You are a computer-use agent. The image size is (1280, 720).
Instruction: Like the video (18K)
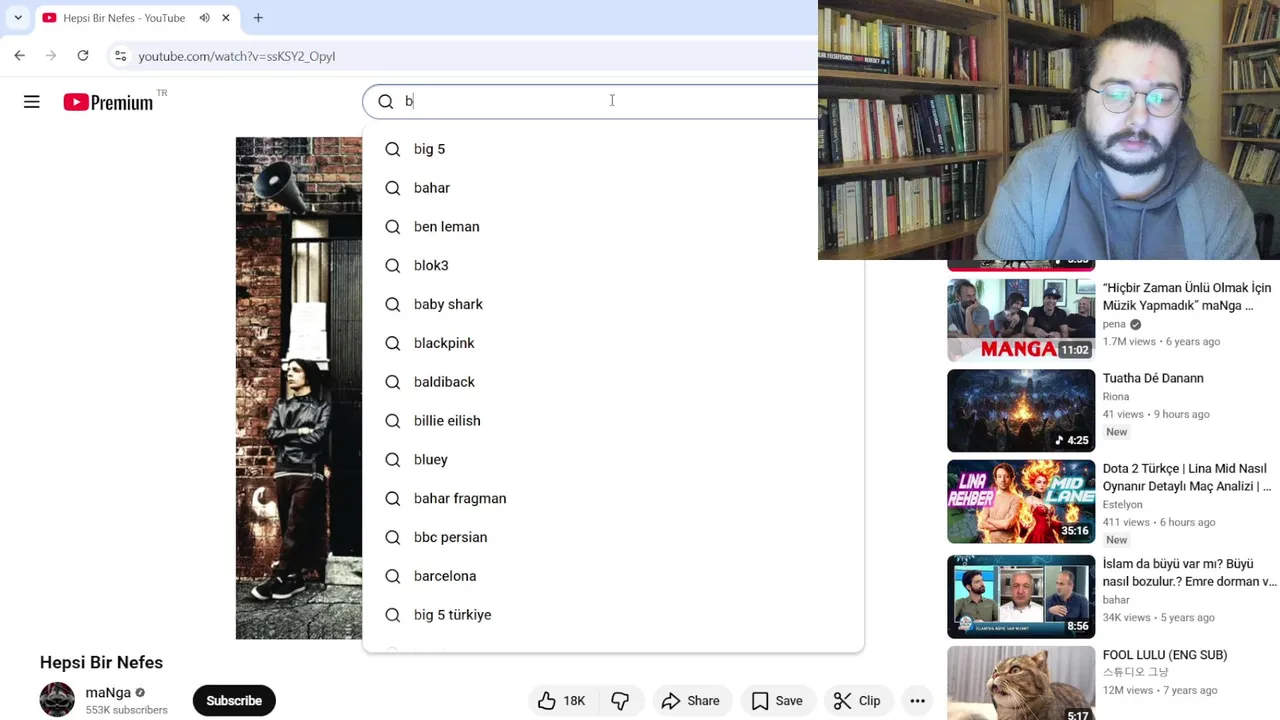562,701
